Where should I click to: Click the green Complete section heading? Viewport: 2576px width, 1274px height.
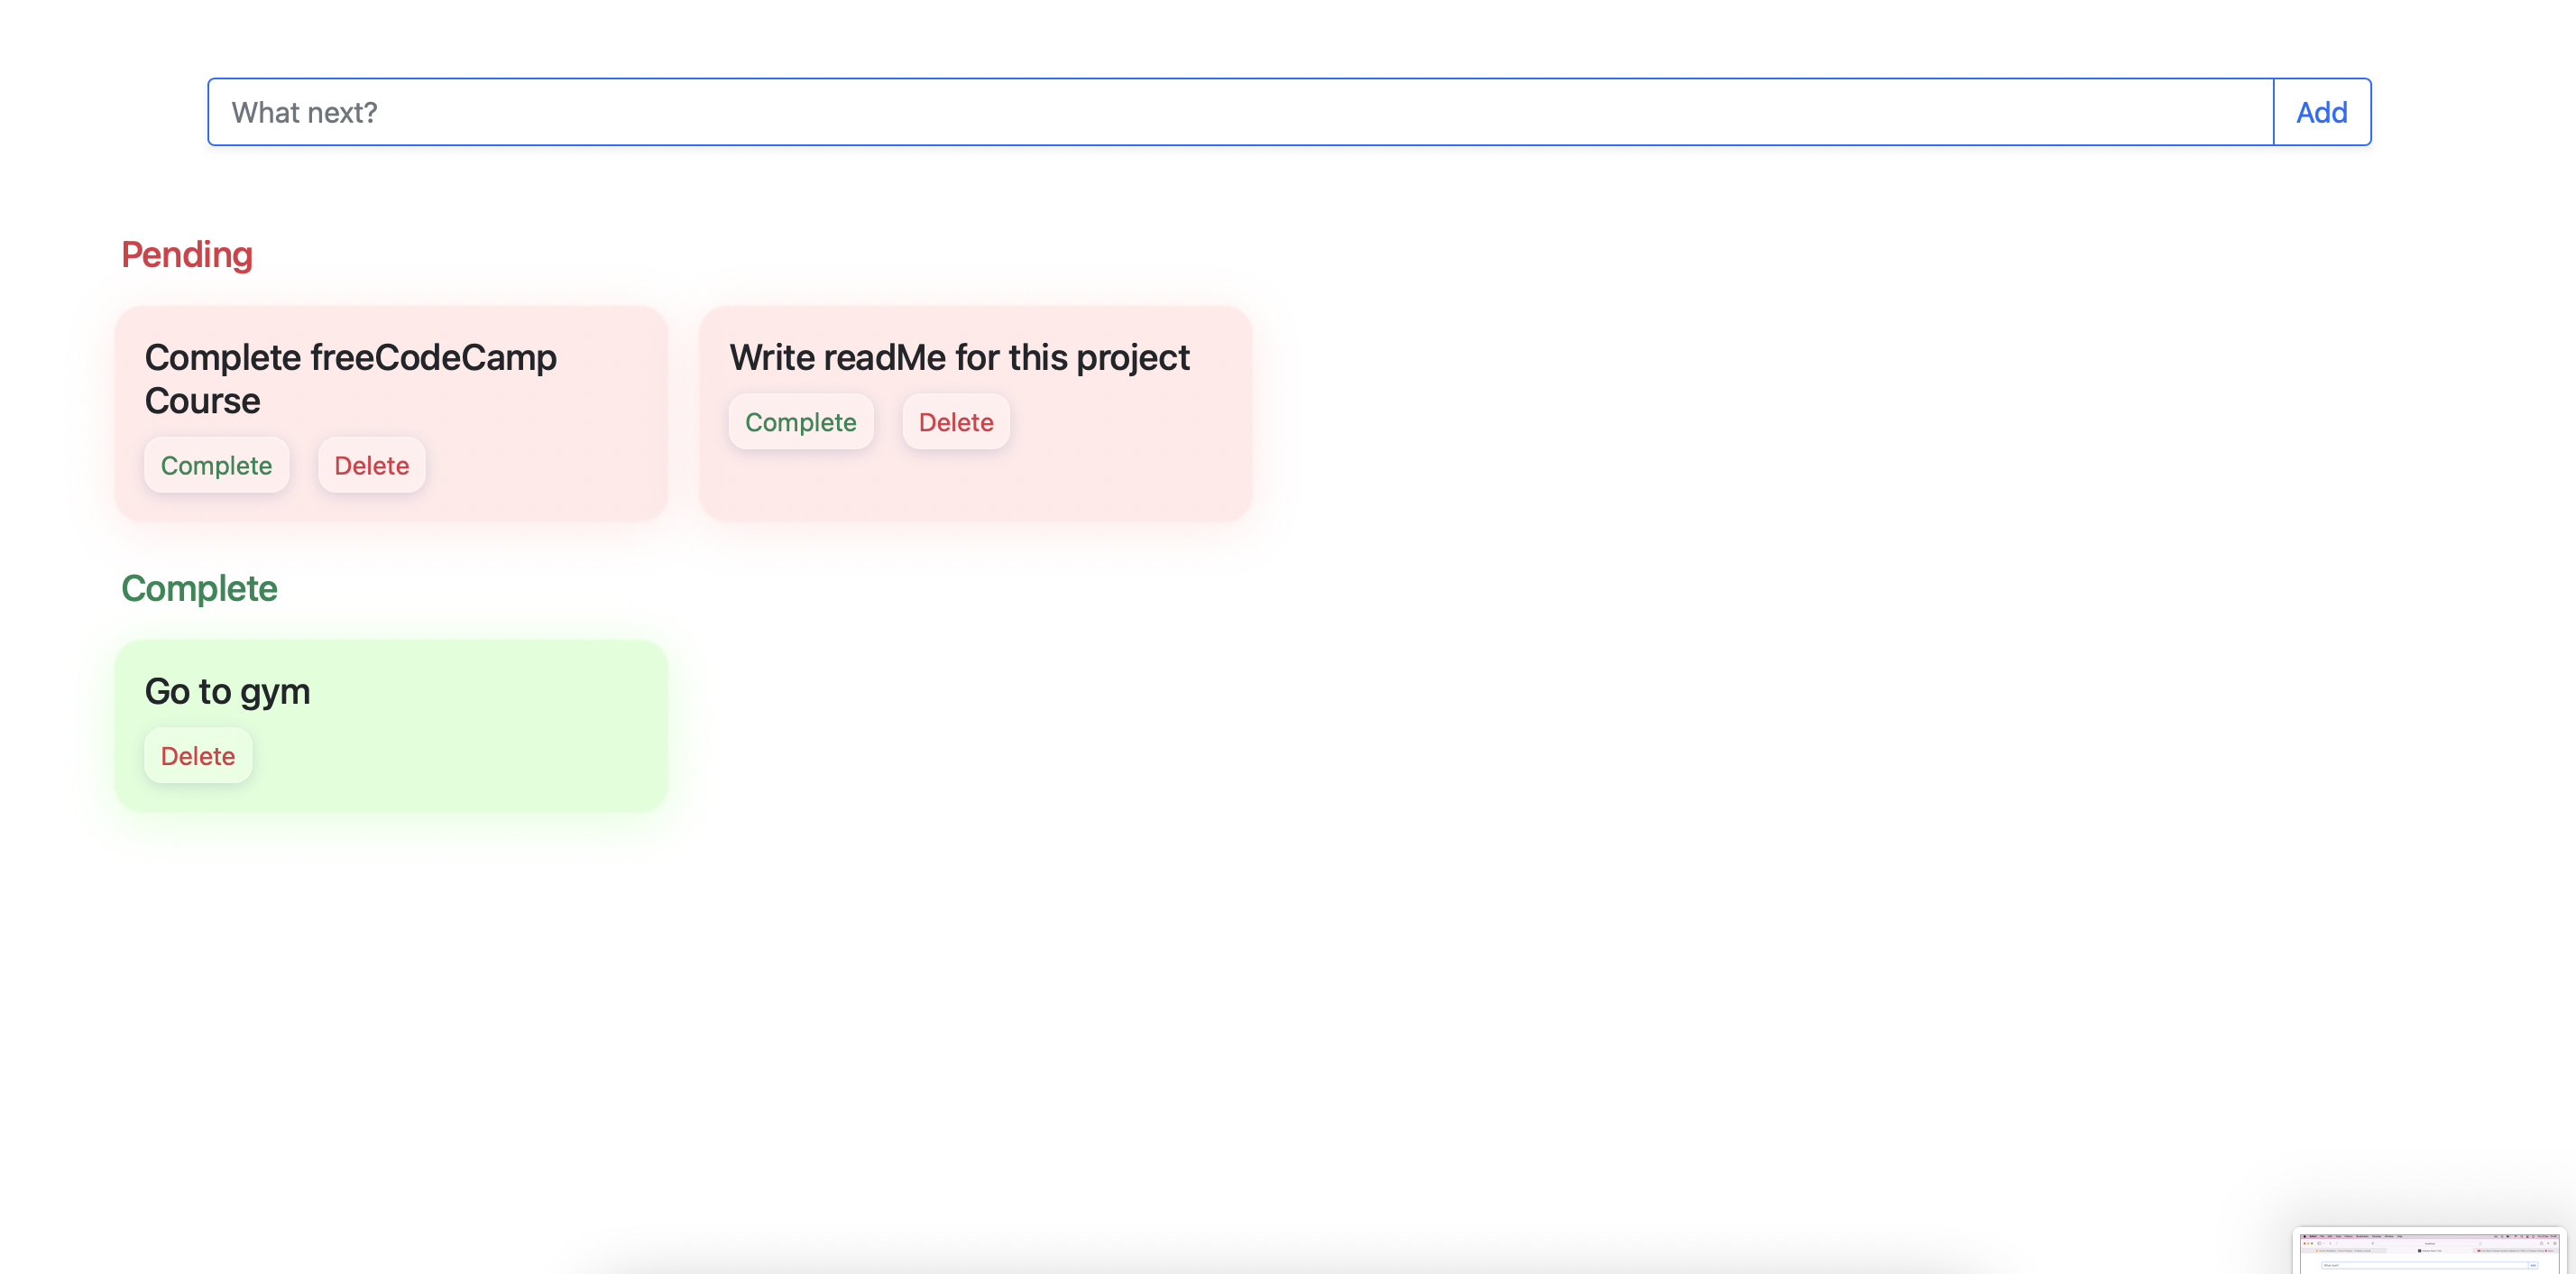click(x=199, y=588)
